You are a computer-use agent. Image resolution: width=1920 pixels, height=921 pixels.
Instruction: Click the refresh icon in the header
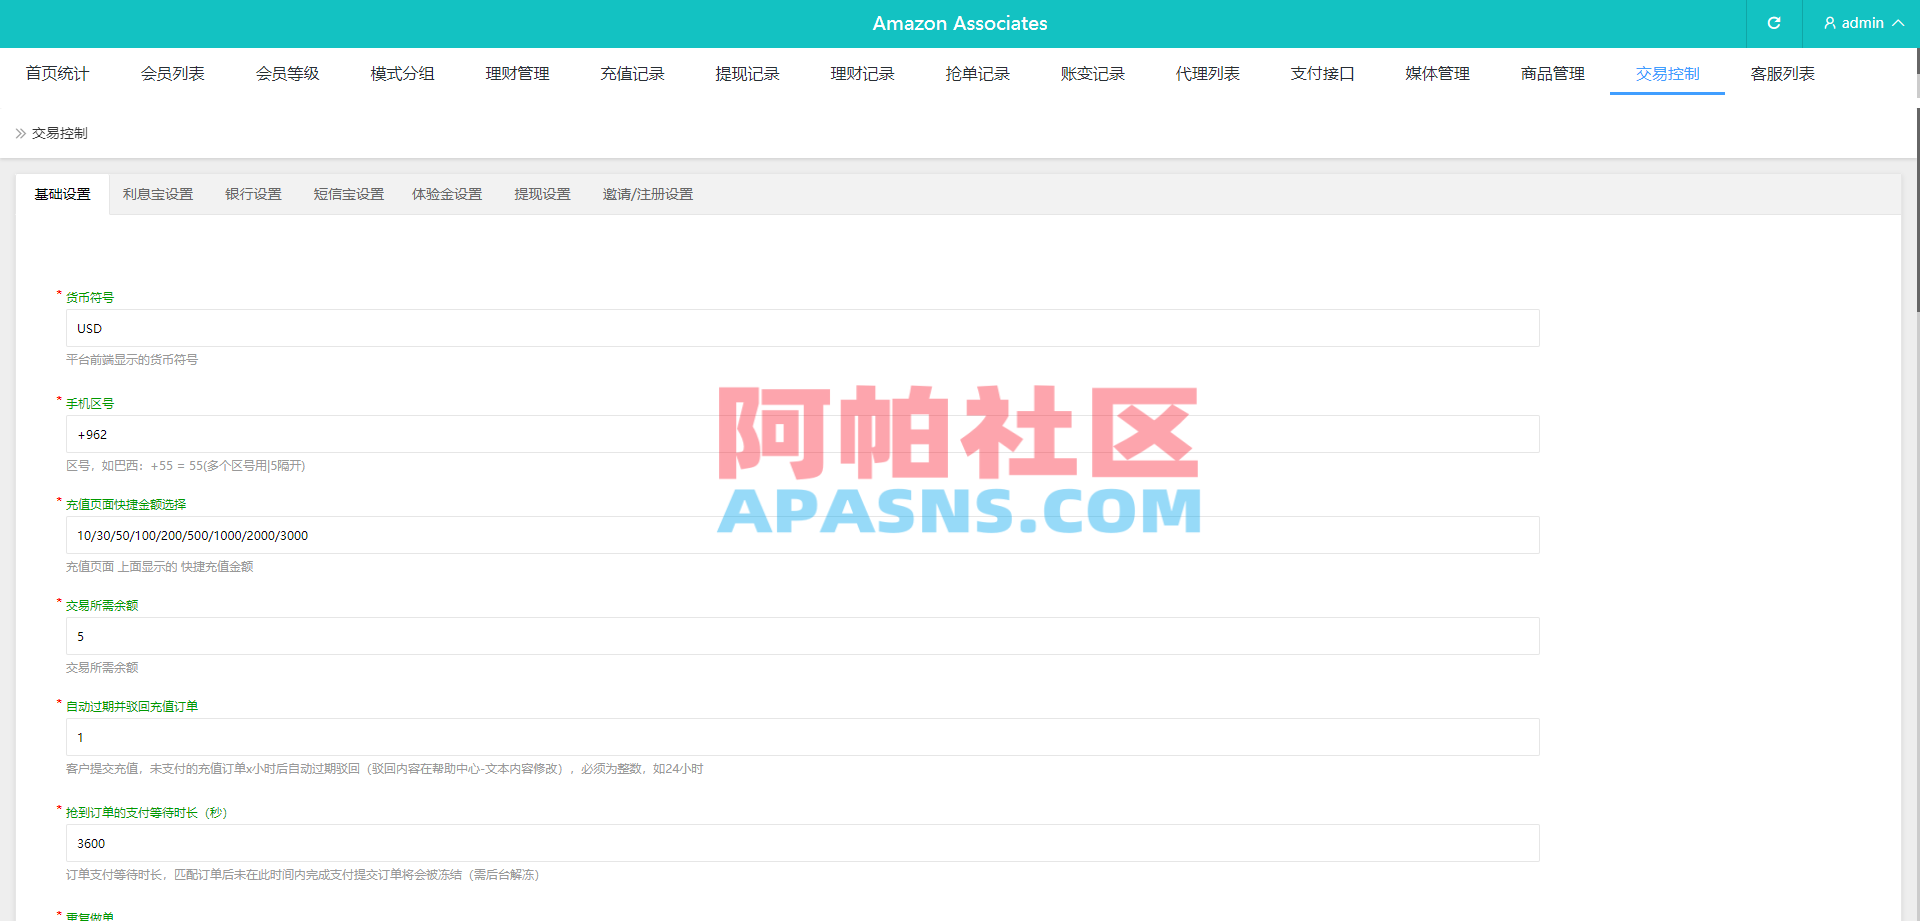pos(1774,23)
